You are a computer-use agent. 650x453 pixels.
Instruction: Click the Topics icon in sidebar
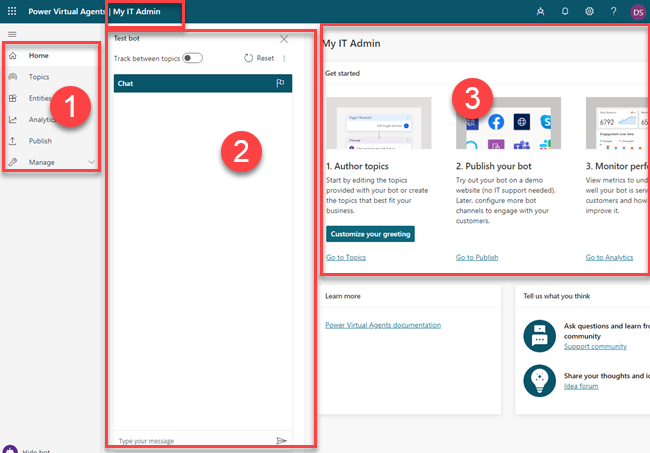click(x=13, y=77)
